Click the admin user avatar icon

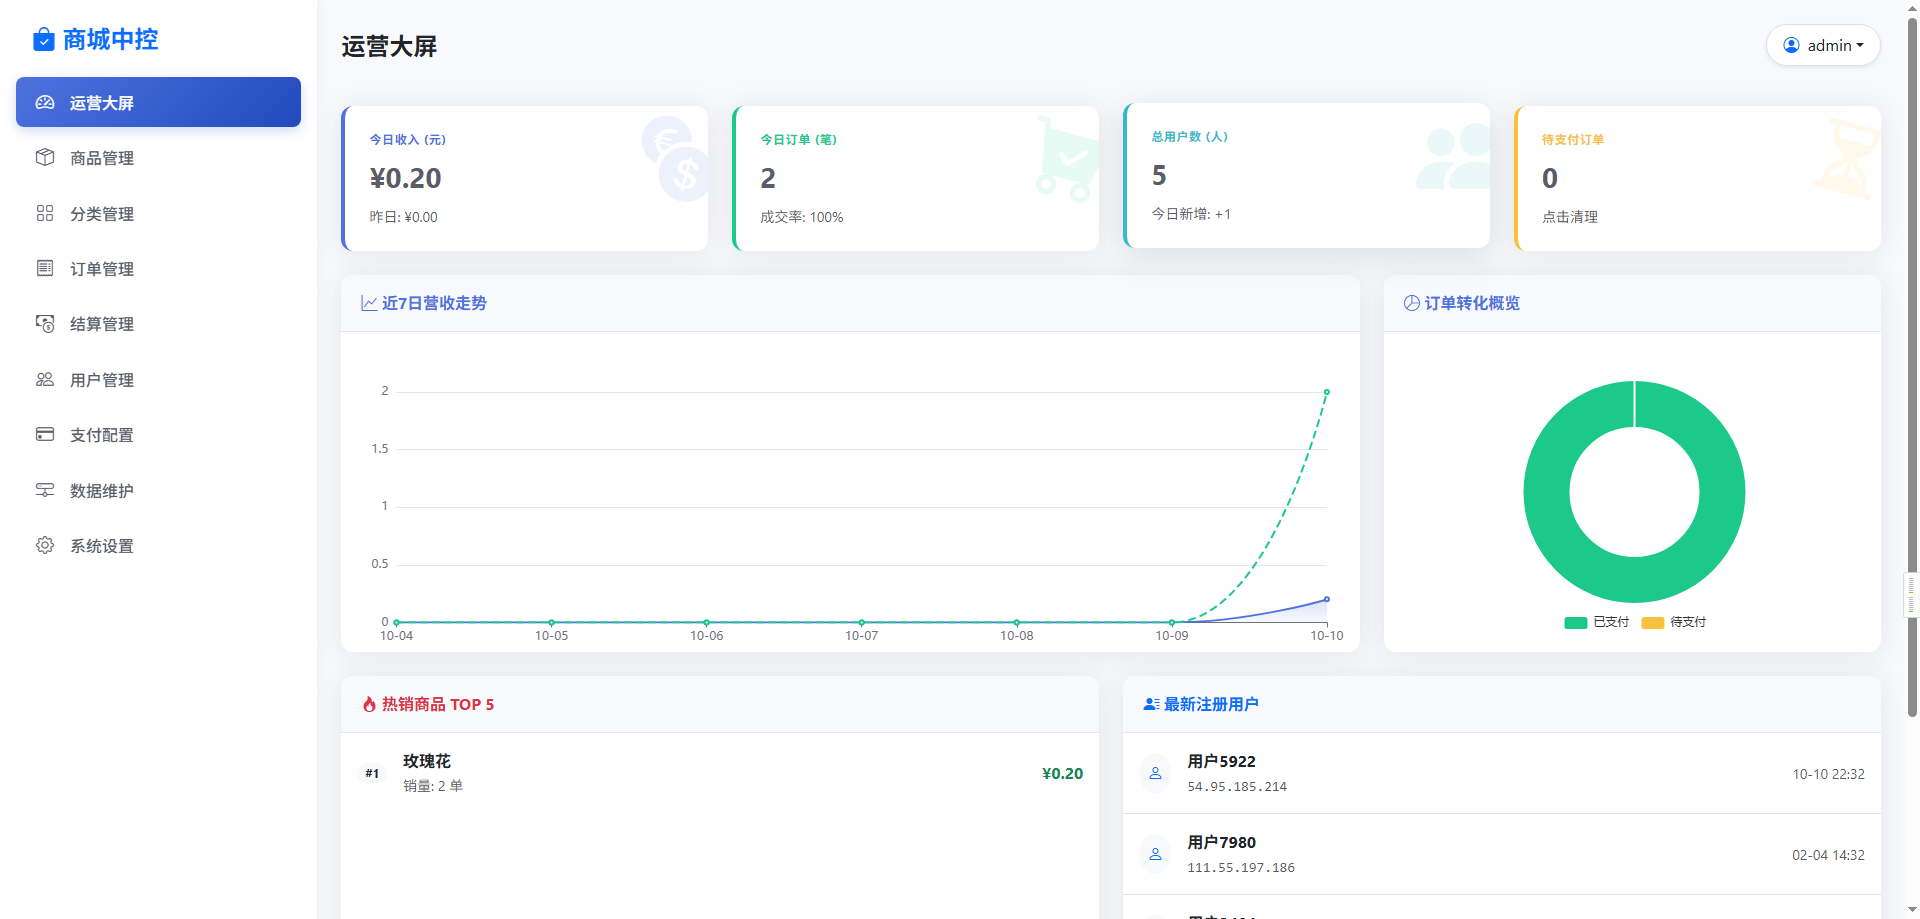1791,45
